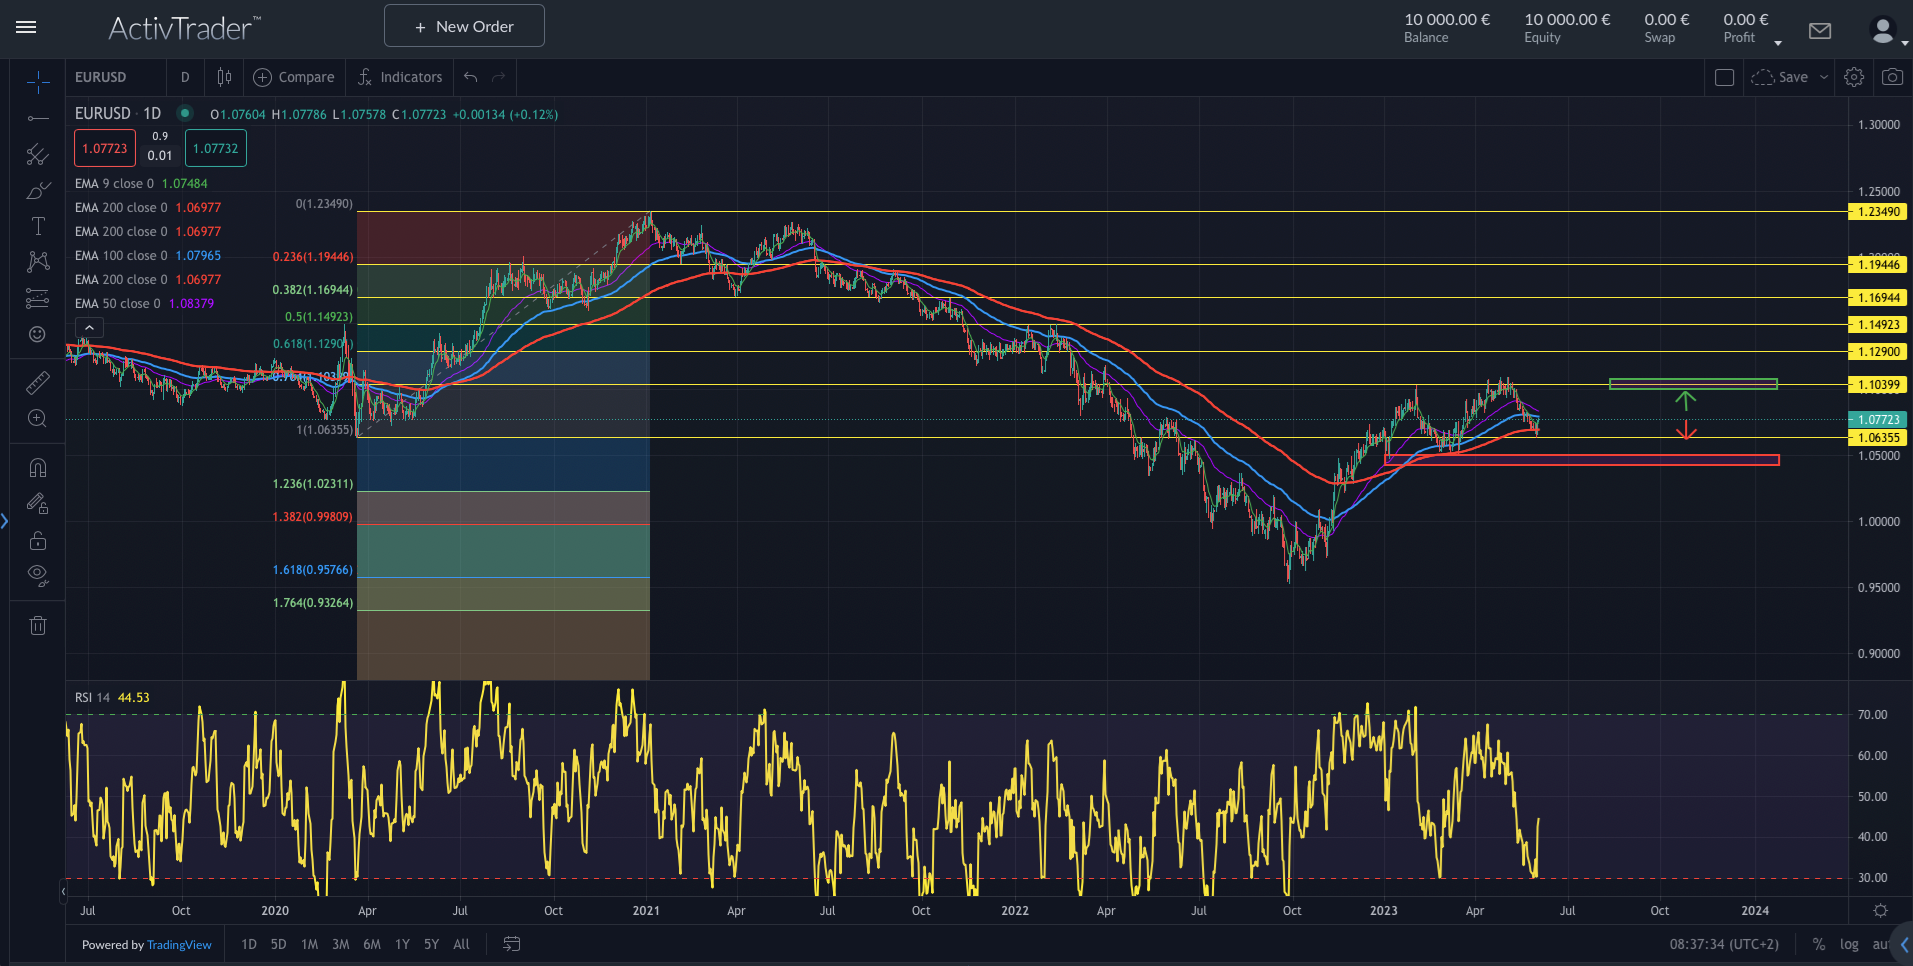Screen dimensions: 1913x966
Task: Open the trend line drawing tool
Action: point(37,117)
